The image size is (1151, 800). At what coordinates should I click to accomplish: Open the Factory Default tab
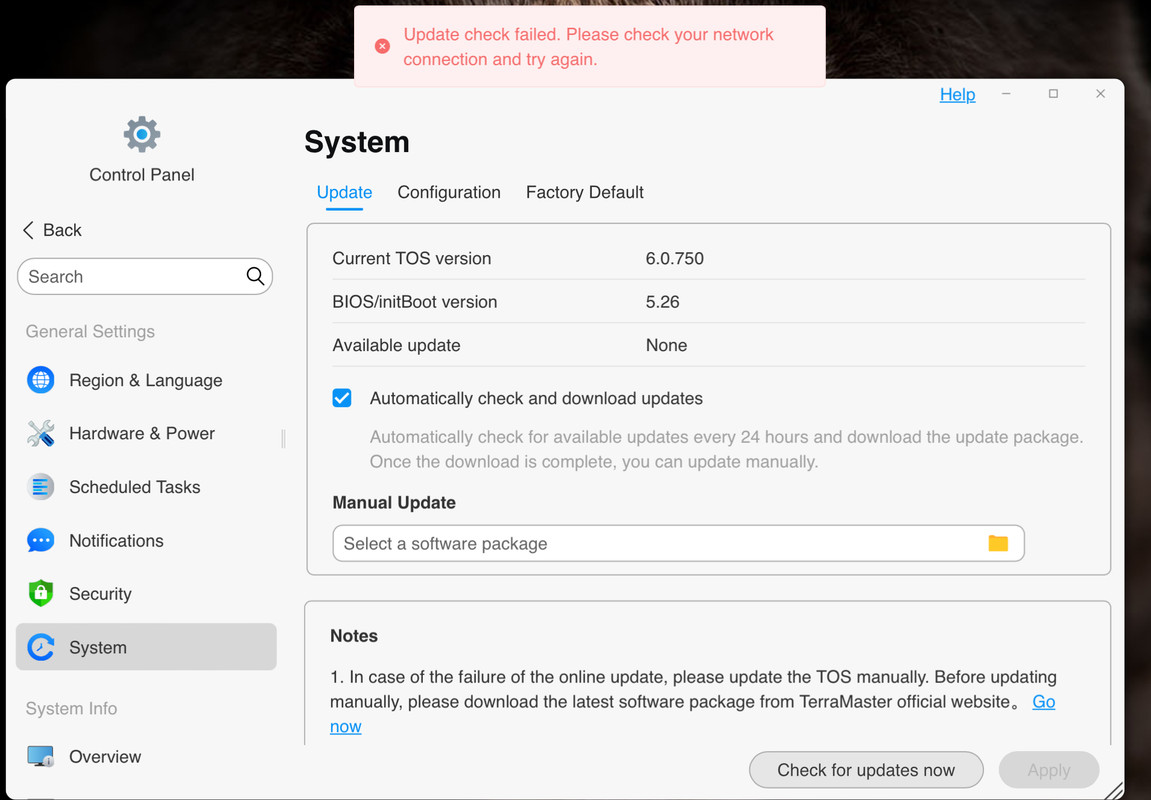(x=584, y=192)
